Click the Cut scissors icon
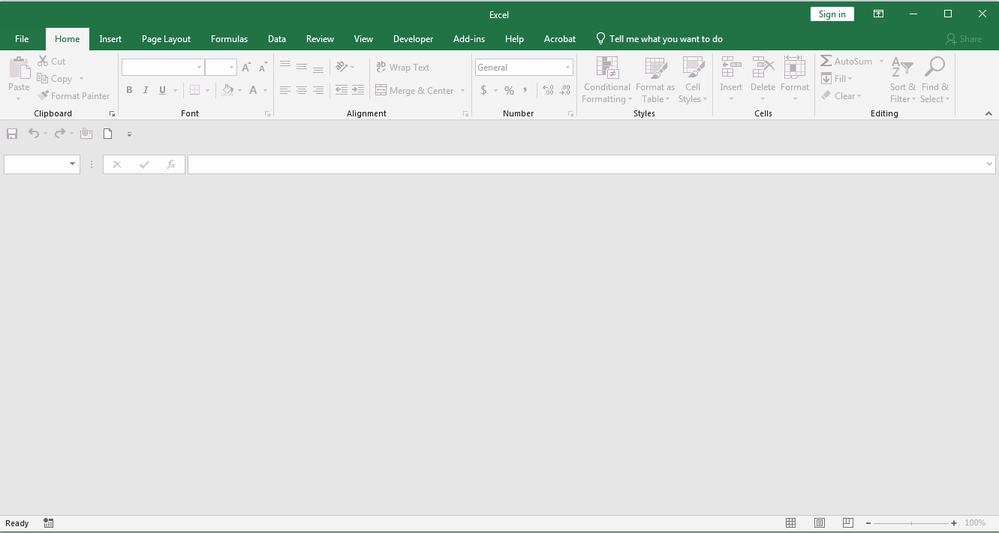The width and height of the screenshot is (999, 533). tap(43, 61)
